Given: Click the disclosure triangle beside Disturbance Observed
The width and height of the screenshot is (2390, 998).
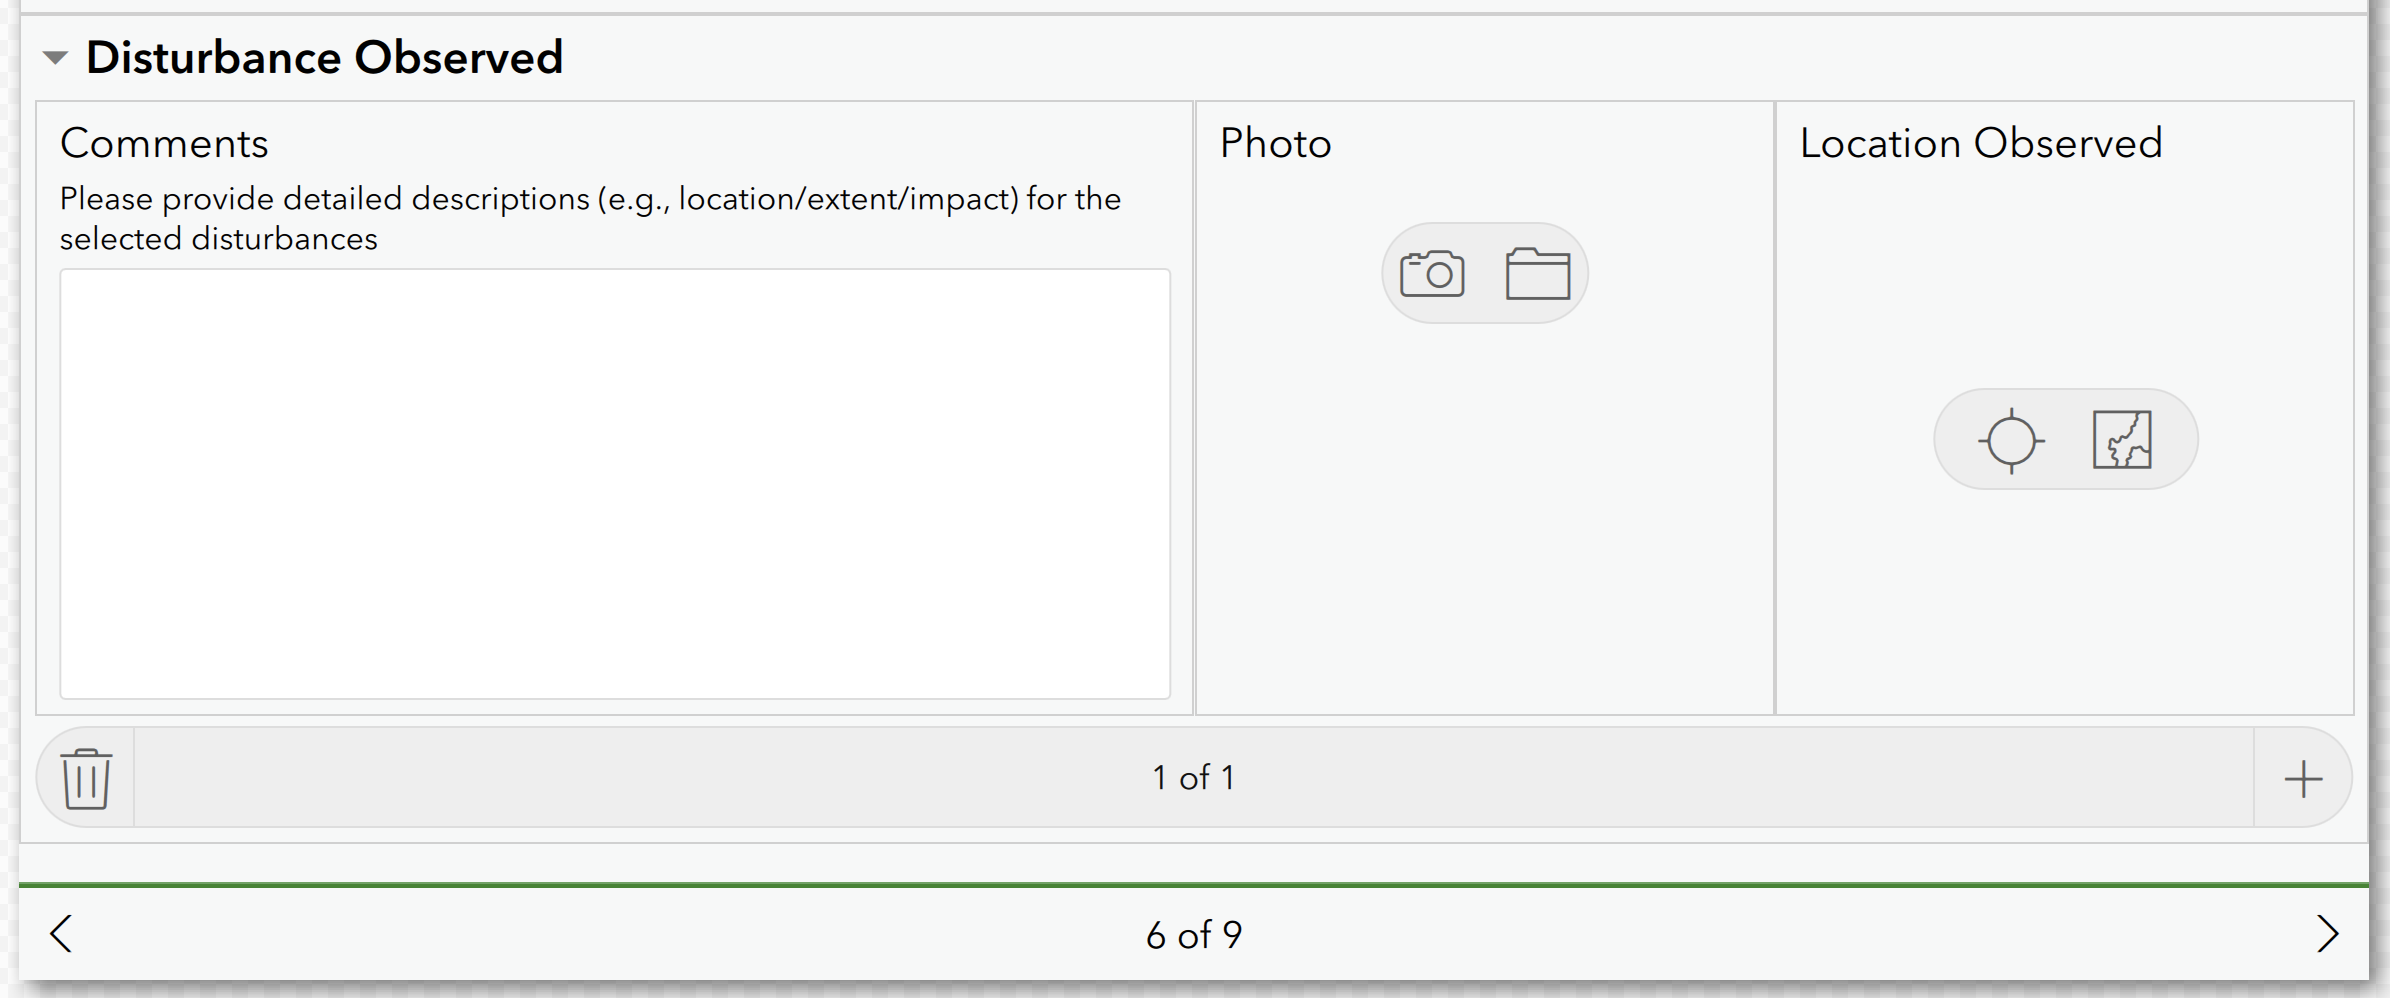Looking at the screenshot, I should point(57,57).
